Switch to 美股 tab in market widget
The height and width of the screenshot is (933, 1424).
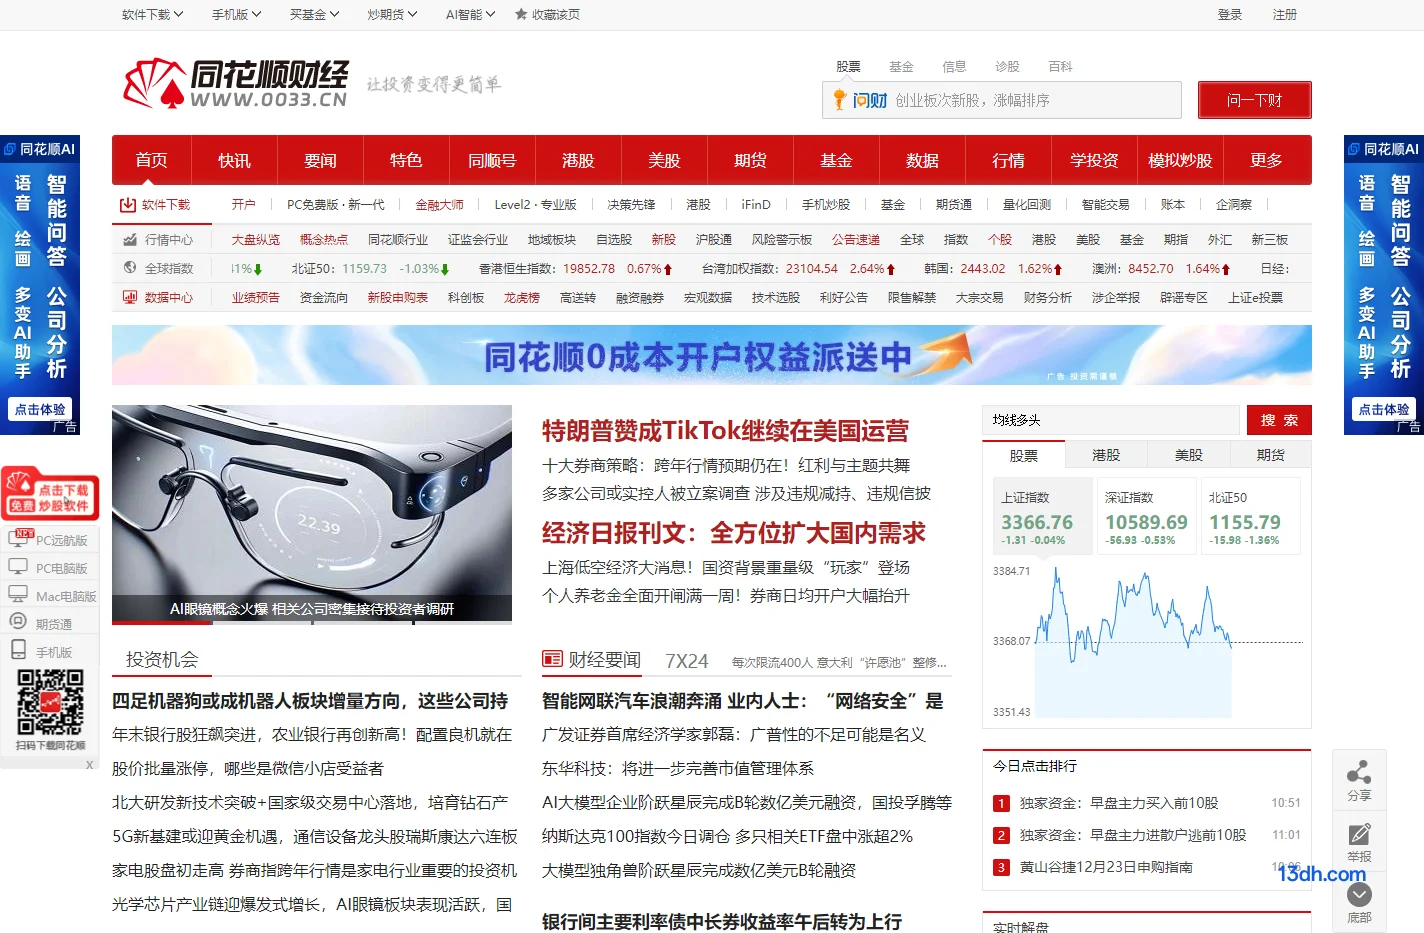1188,455
